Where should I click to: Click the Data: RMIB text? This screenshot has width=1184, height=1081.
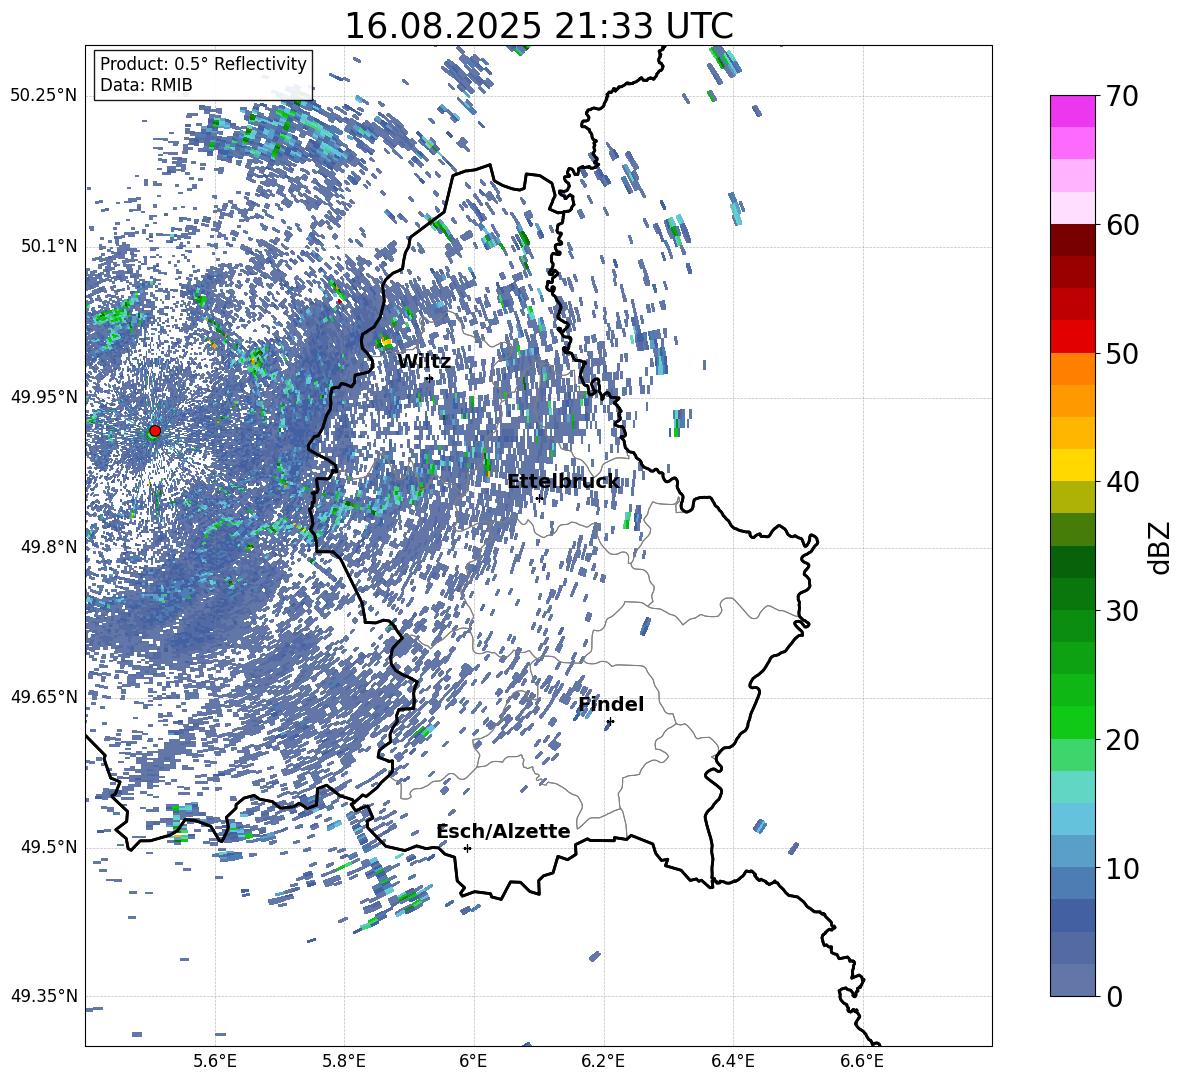(x=146, y=85)
